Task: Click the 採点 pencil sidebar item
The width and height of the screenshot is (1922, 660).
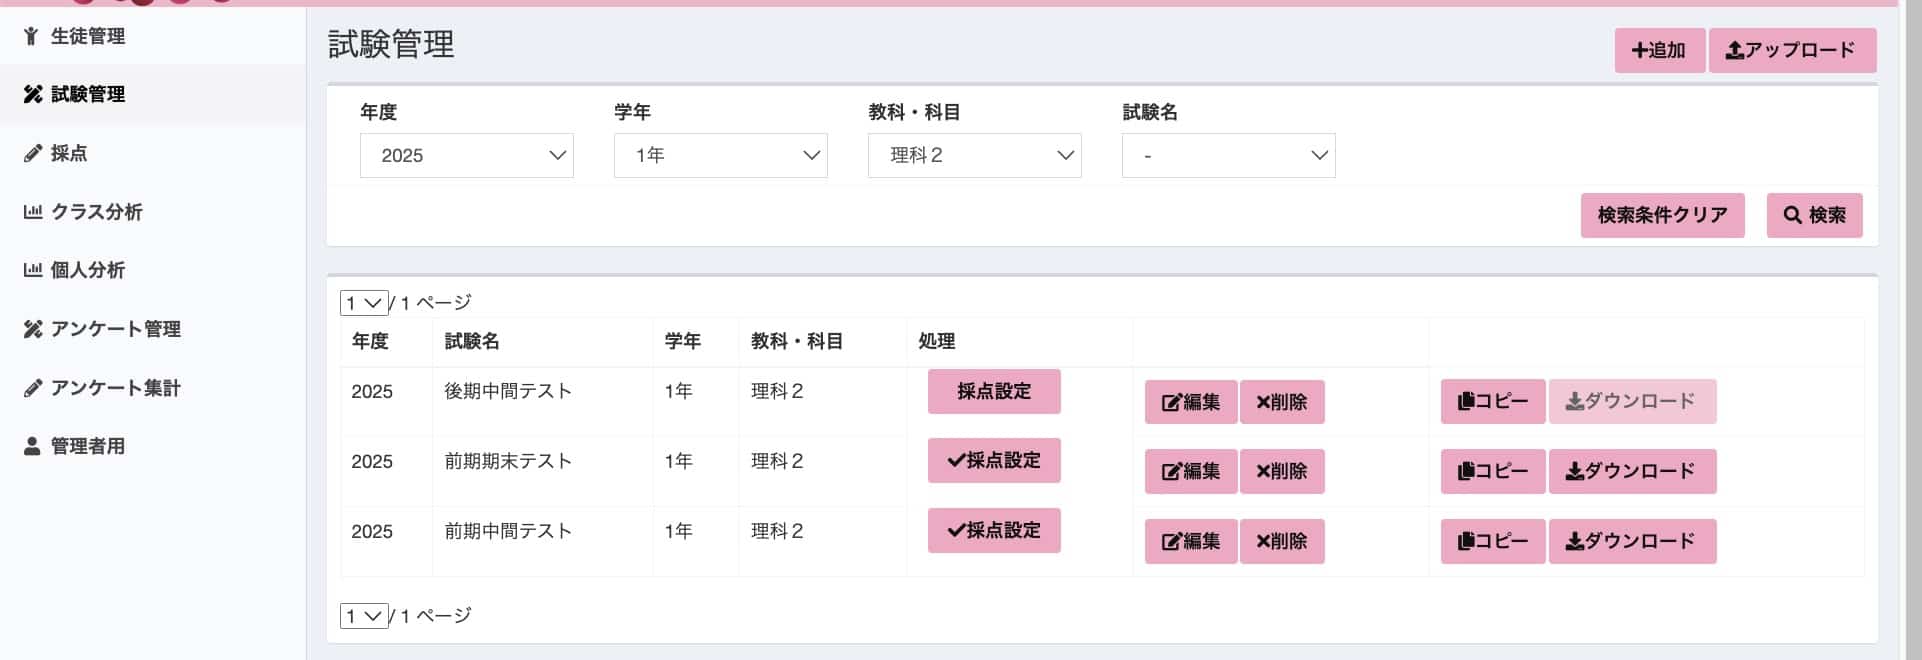Action: pos(68,153)
